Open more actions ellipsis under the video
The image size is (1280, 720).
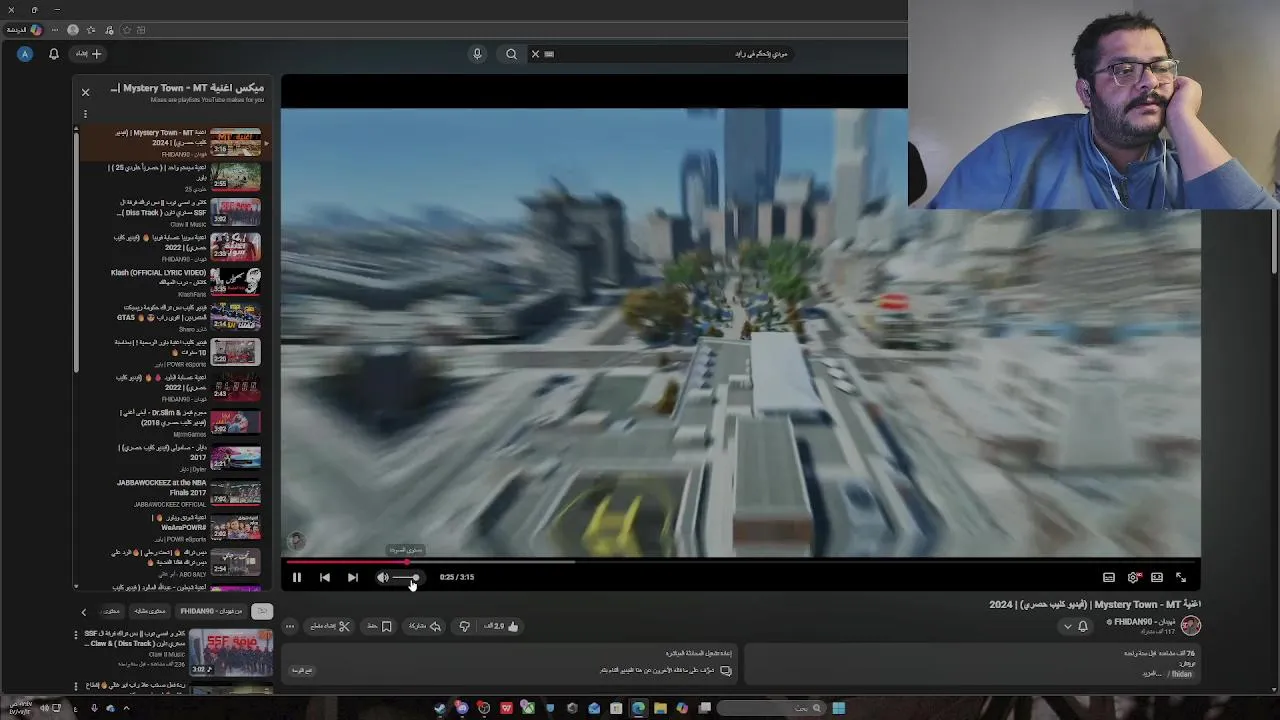pyautogui.click(x=290, y=626)
